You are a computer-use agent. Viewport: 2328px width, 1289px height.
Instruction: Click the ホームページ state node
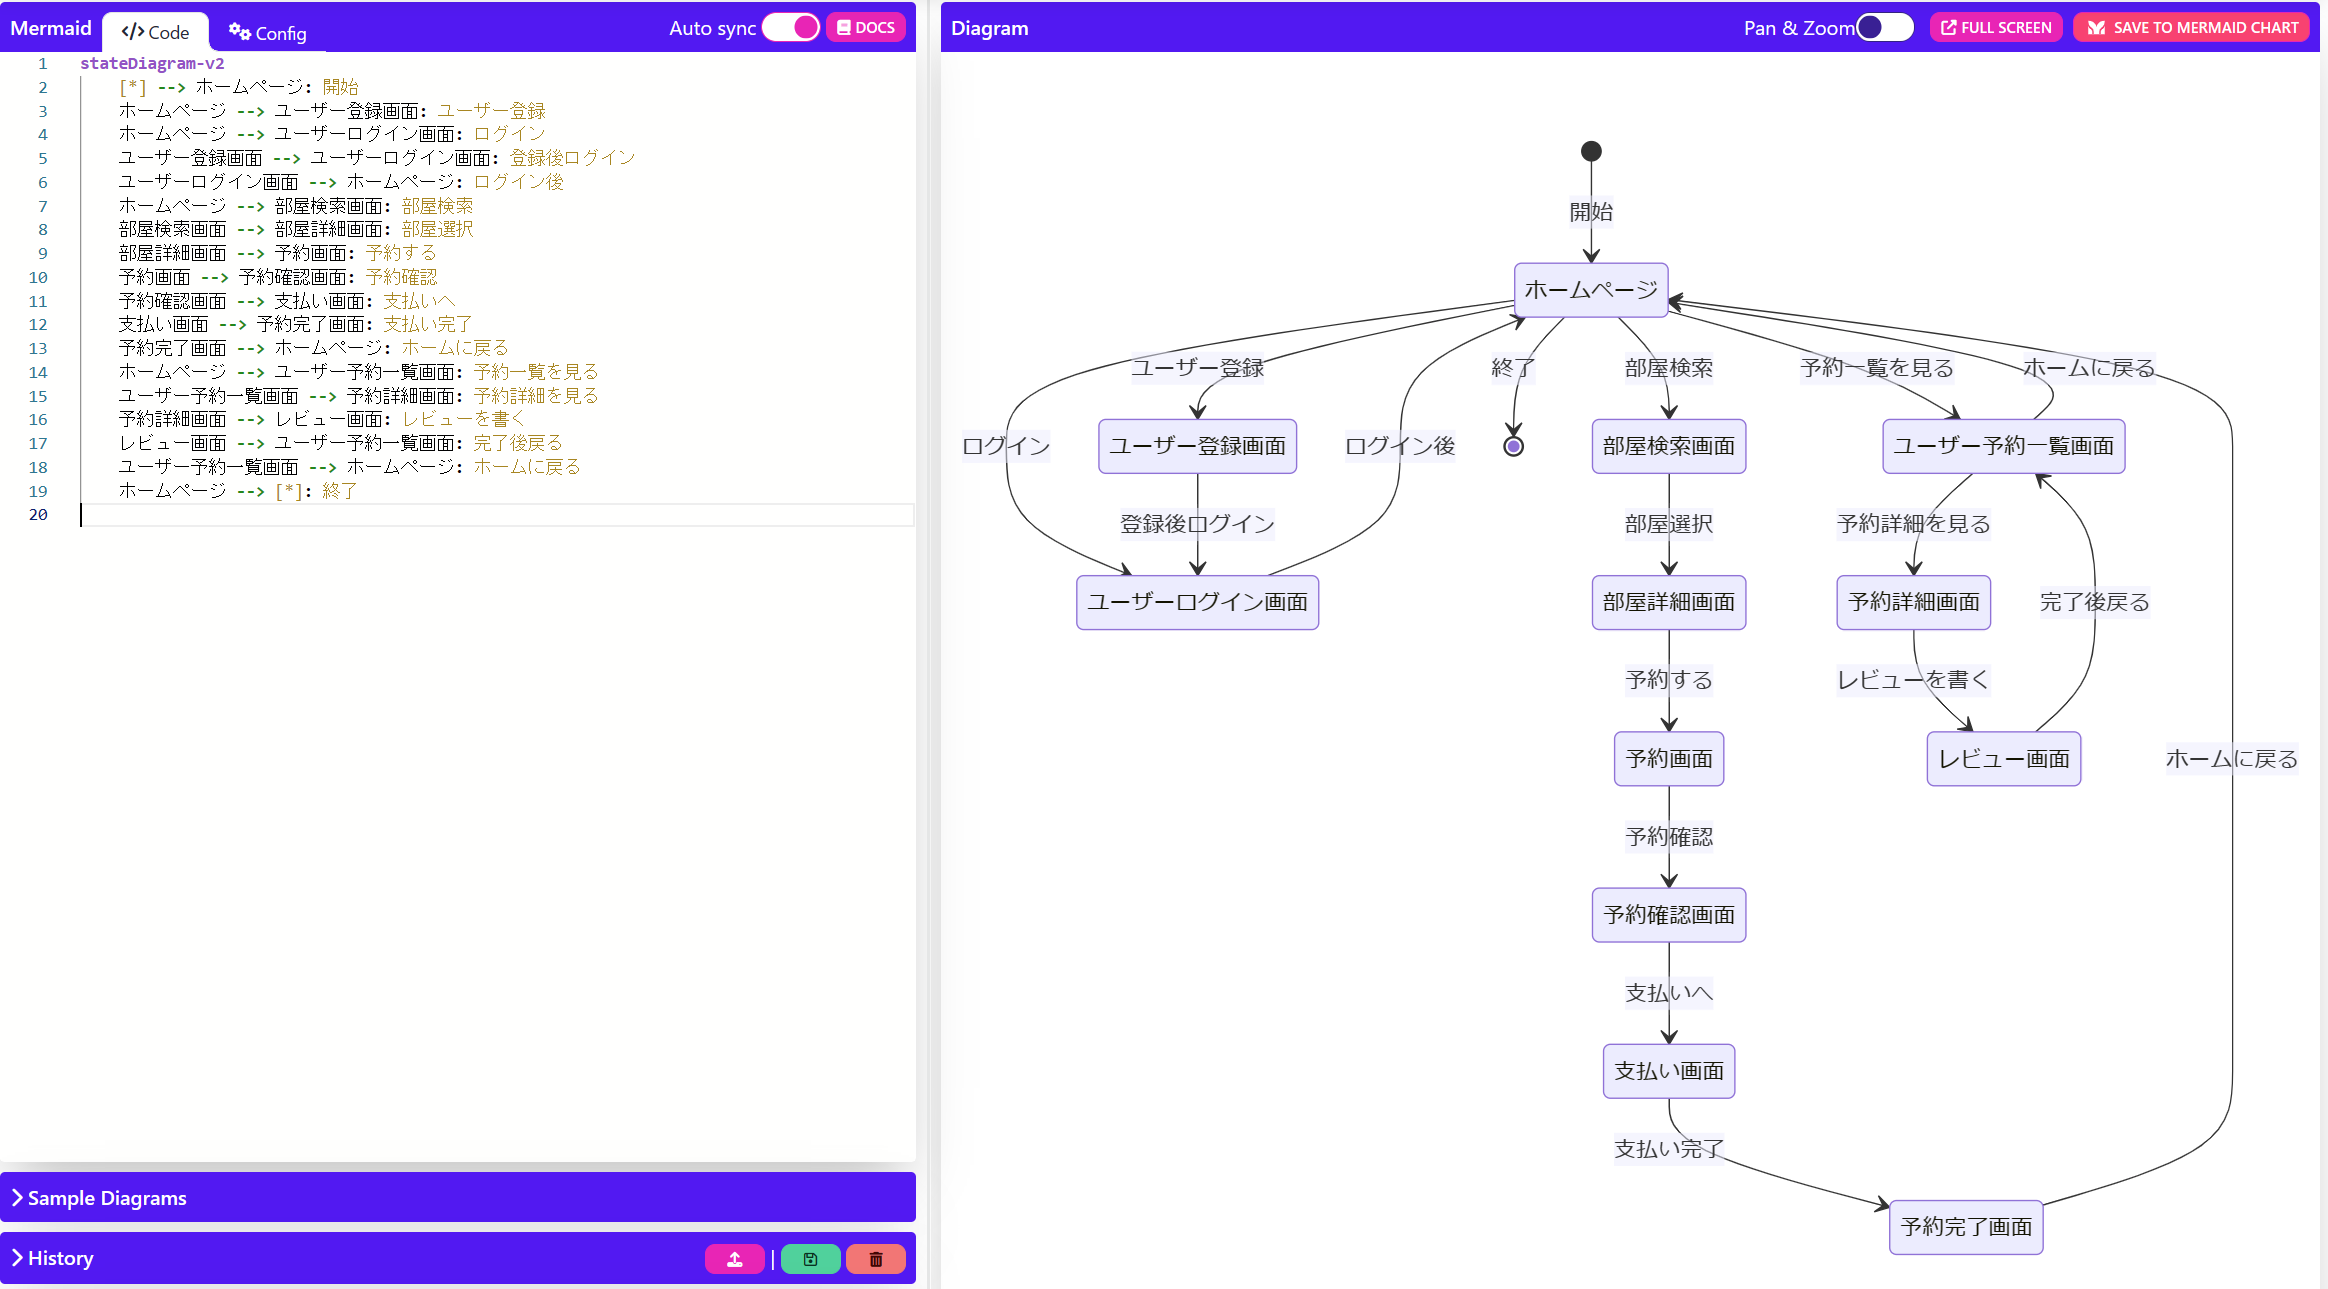(1590, 290)
